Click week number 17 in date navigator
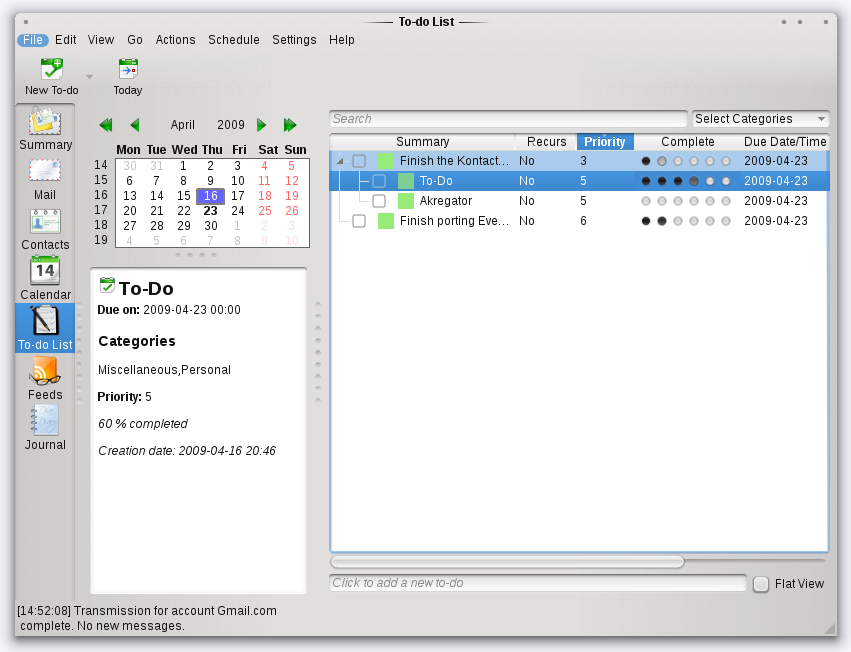Viewport: 851px width, 652px height. (x=101, y=210)
